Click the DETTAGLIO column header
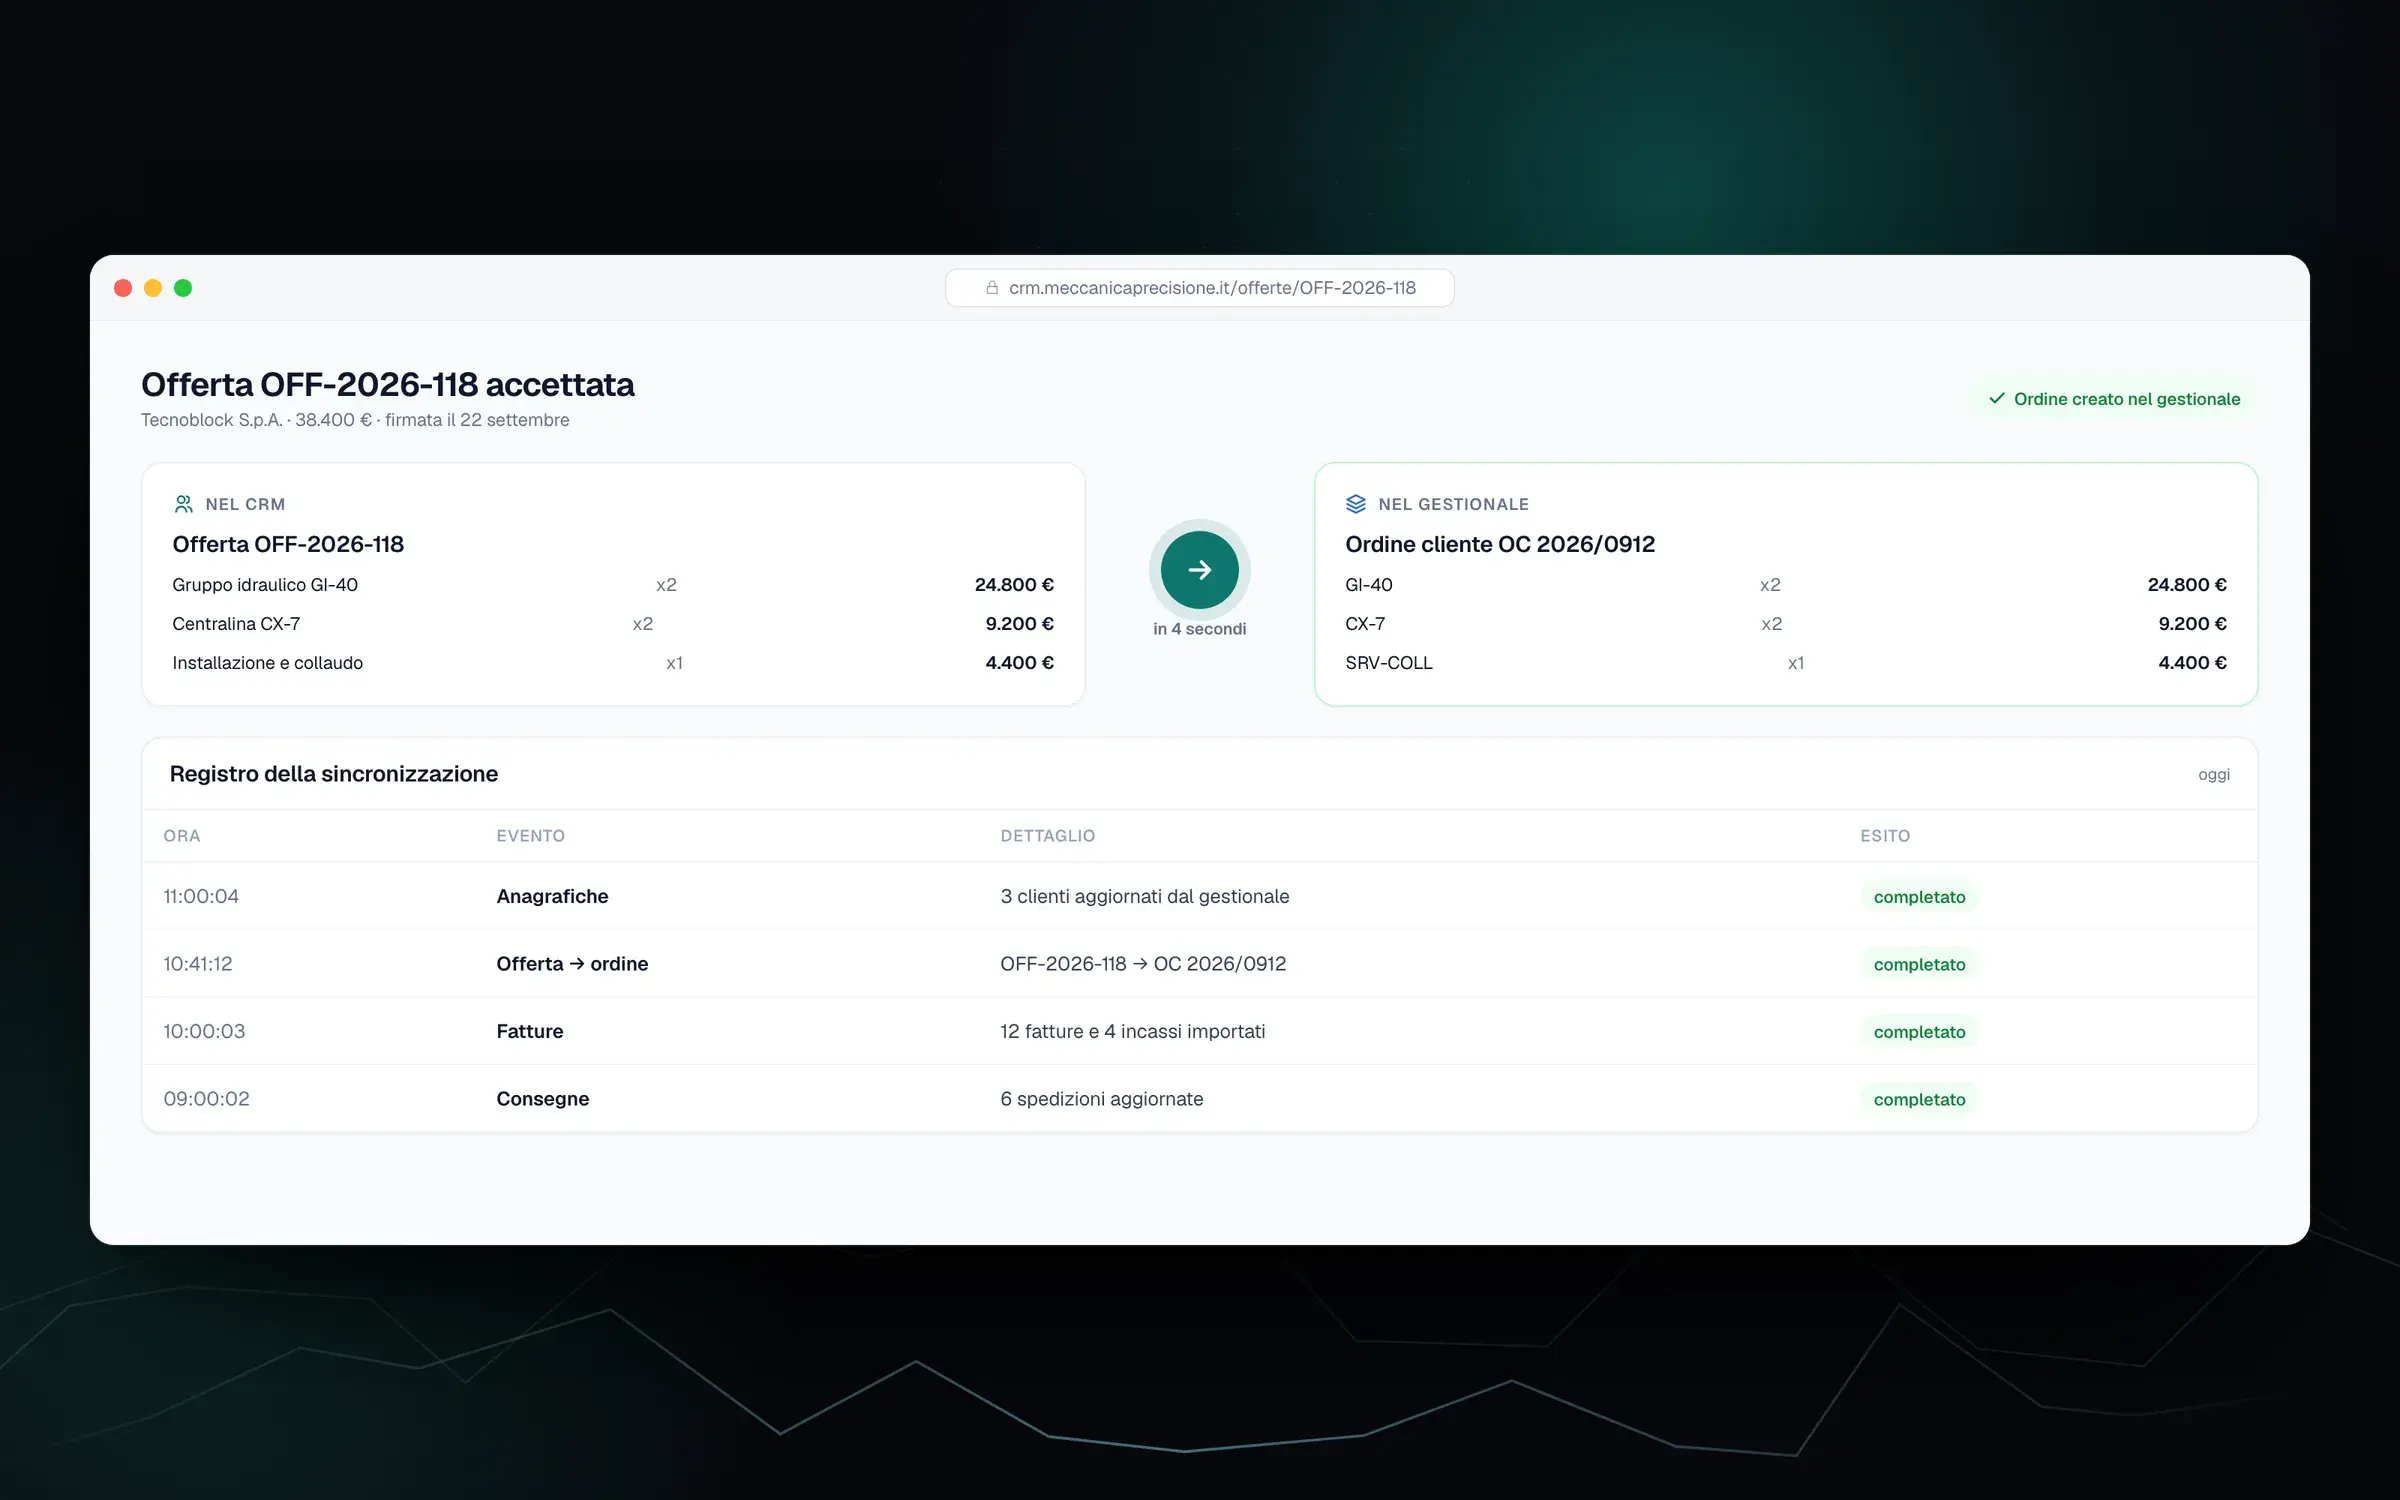The image size is (2400, 1500). (1047, 836)
